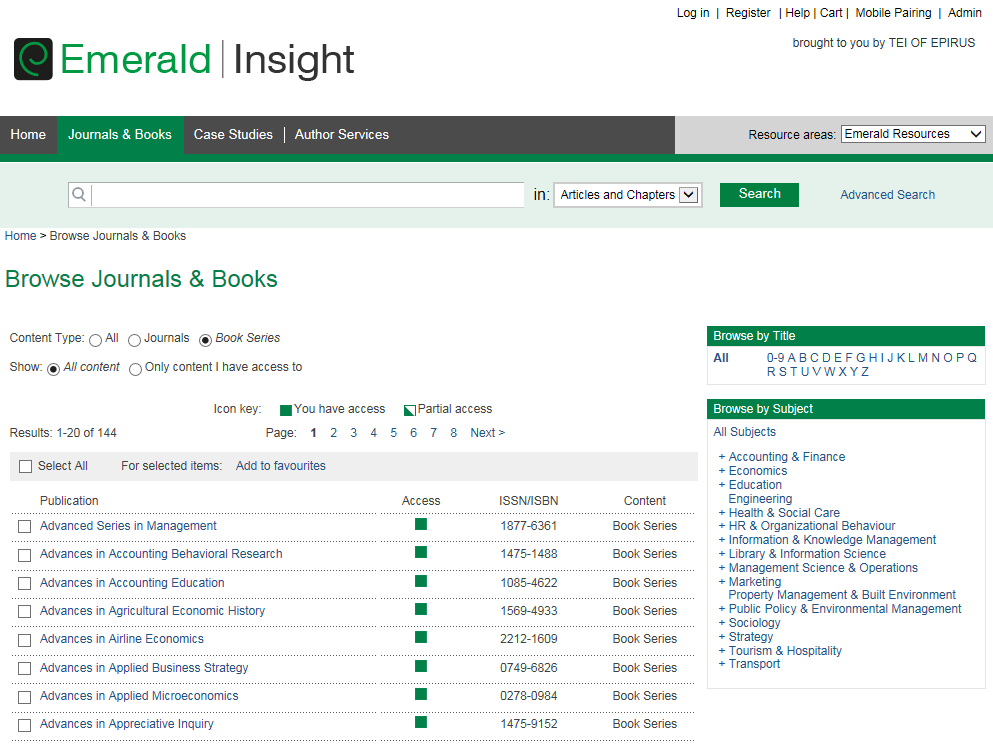The height and width of the screenshot is (745, 993).
Task: Go to the Next results page
Action: pos(488,433)
